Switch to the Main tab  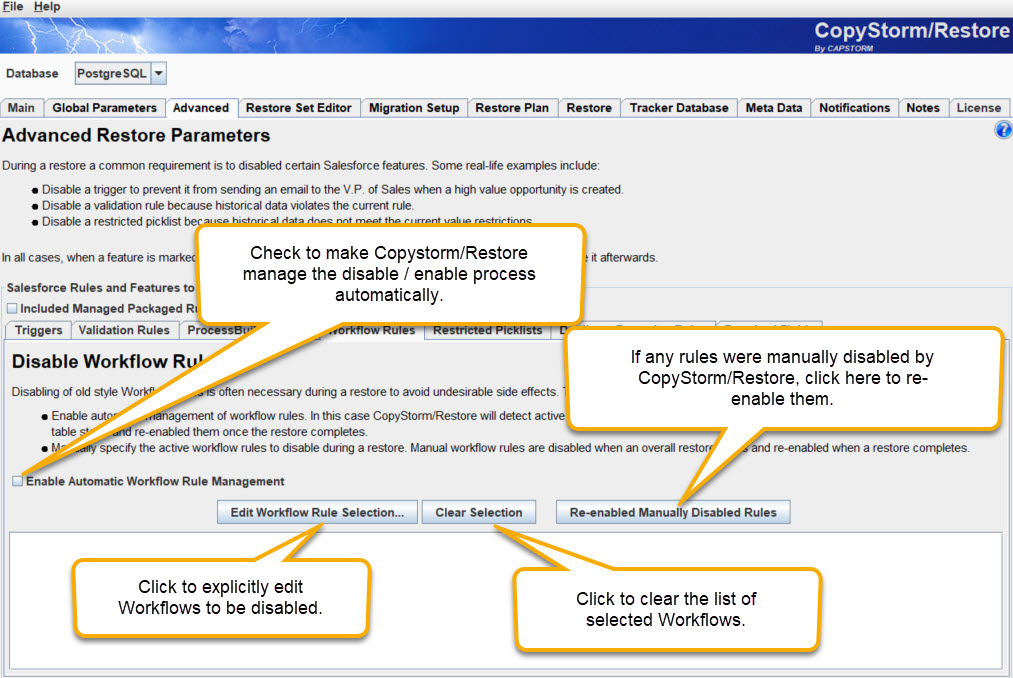[x=21, y=108]
